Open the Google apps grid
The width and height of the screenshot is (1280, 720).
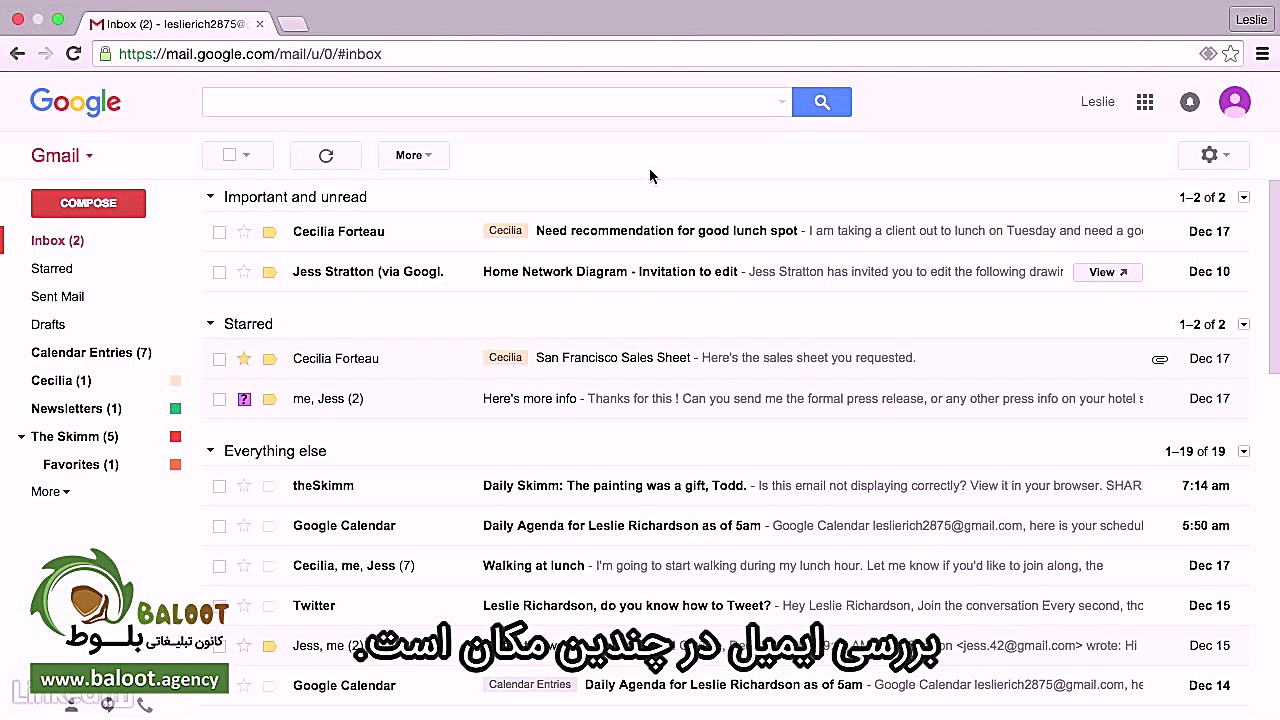point(1144,101)
